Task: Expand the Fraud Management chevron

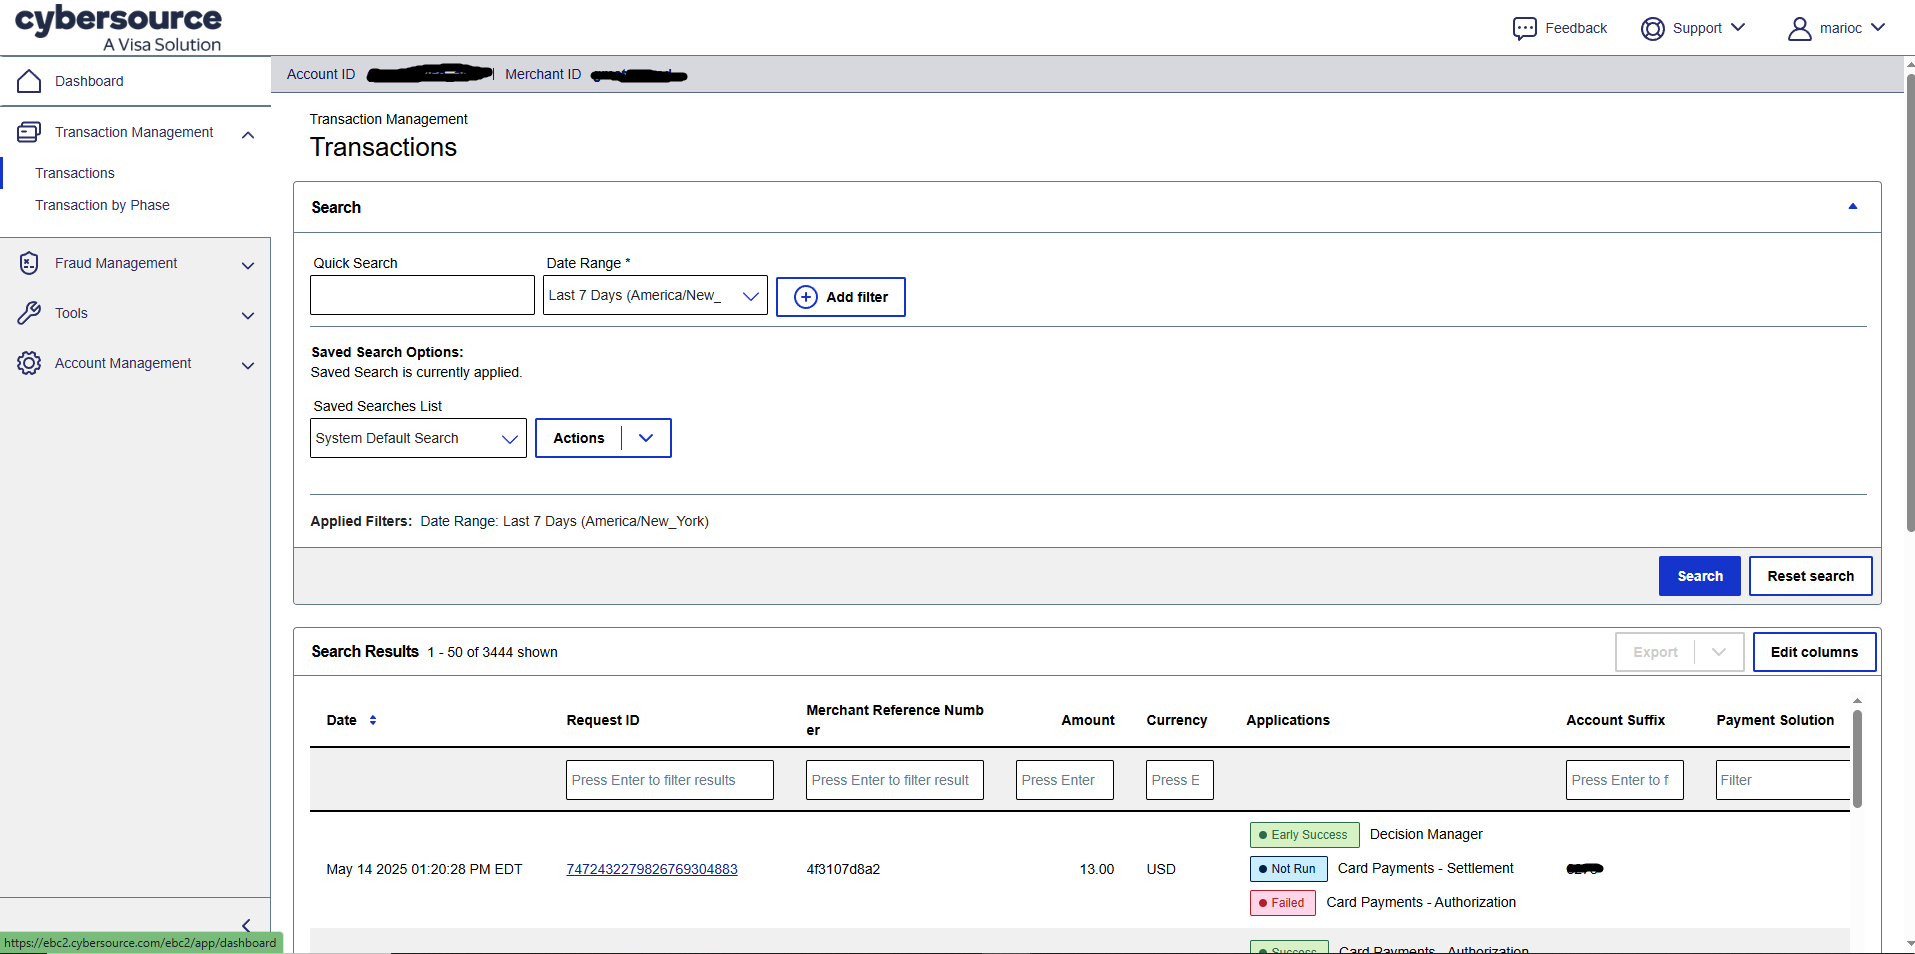Action: 248,265
